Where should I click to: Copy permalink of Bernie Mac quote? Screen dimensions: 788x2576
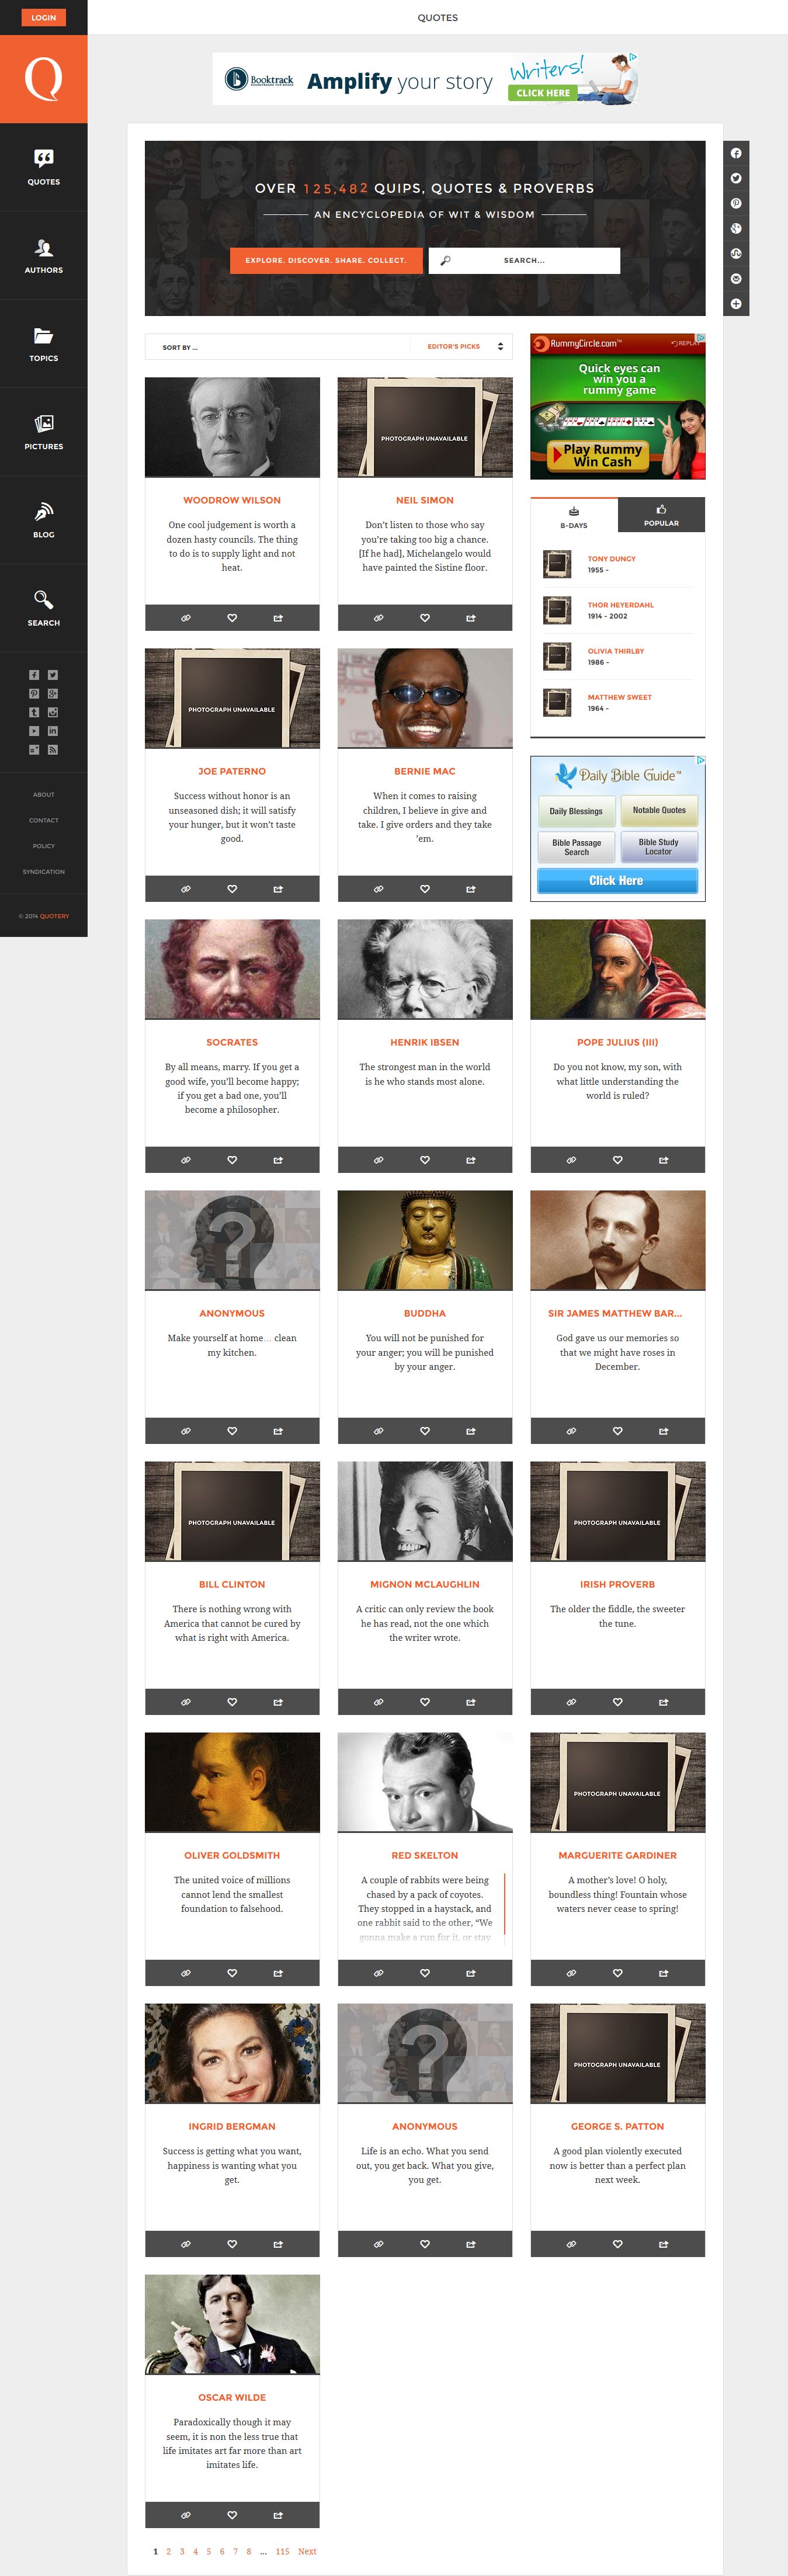[379, 889]
